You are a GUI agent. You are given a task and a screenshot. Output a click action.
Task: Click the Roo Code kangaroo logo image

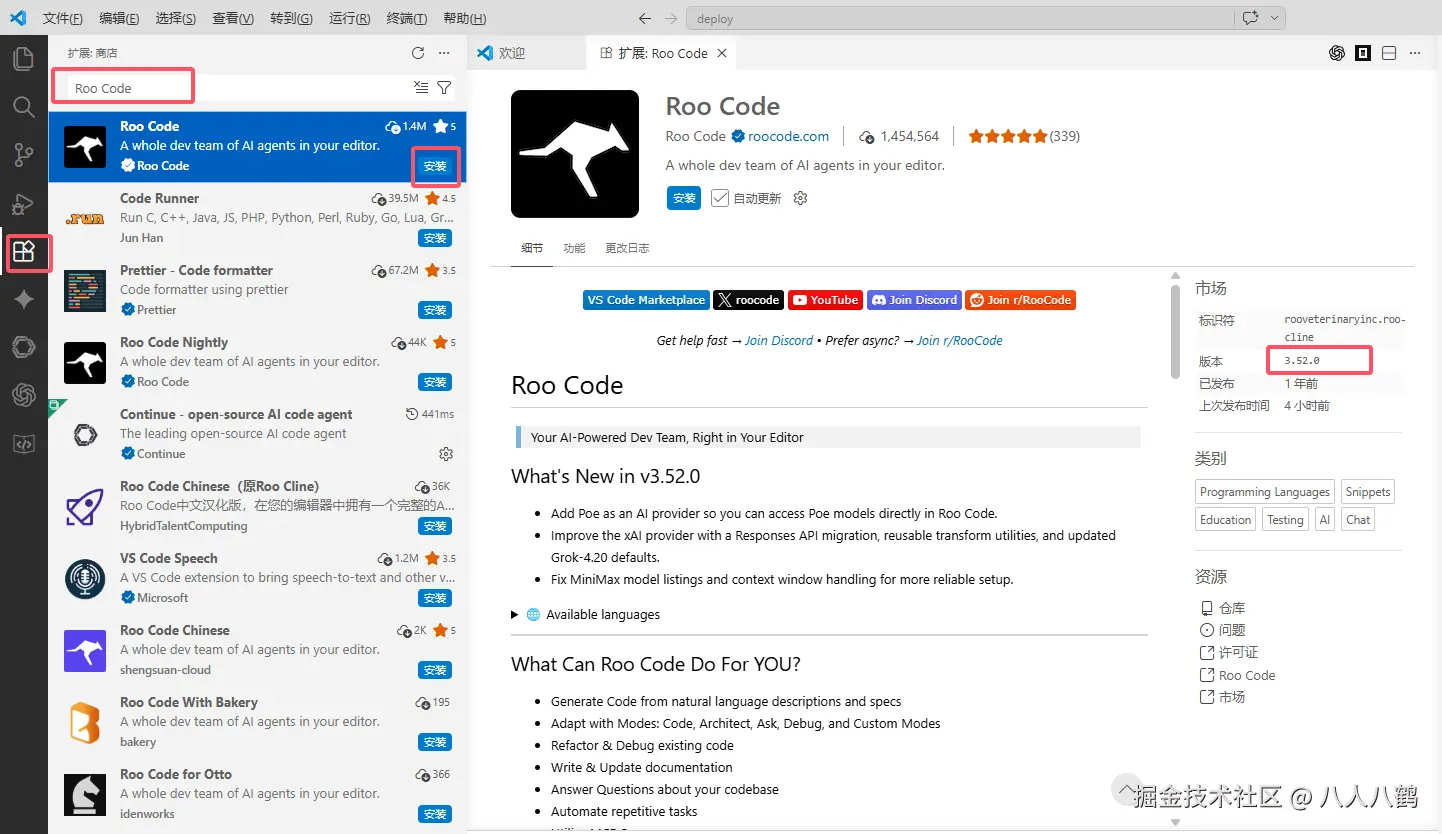coord(575,154)
